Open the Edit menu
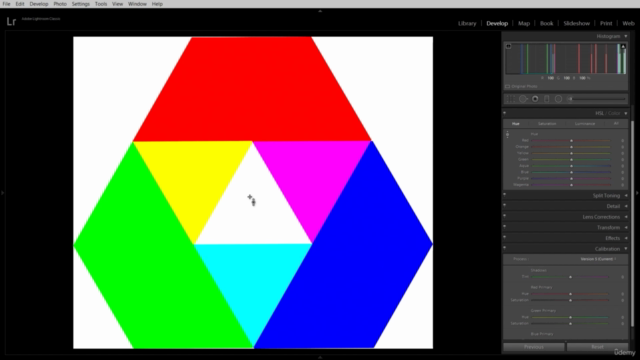Screen dimensions: 640x360 tap(20, 4)
